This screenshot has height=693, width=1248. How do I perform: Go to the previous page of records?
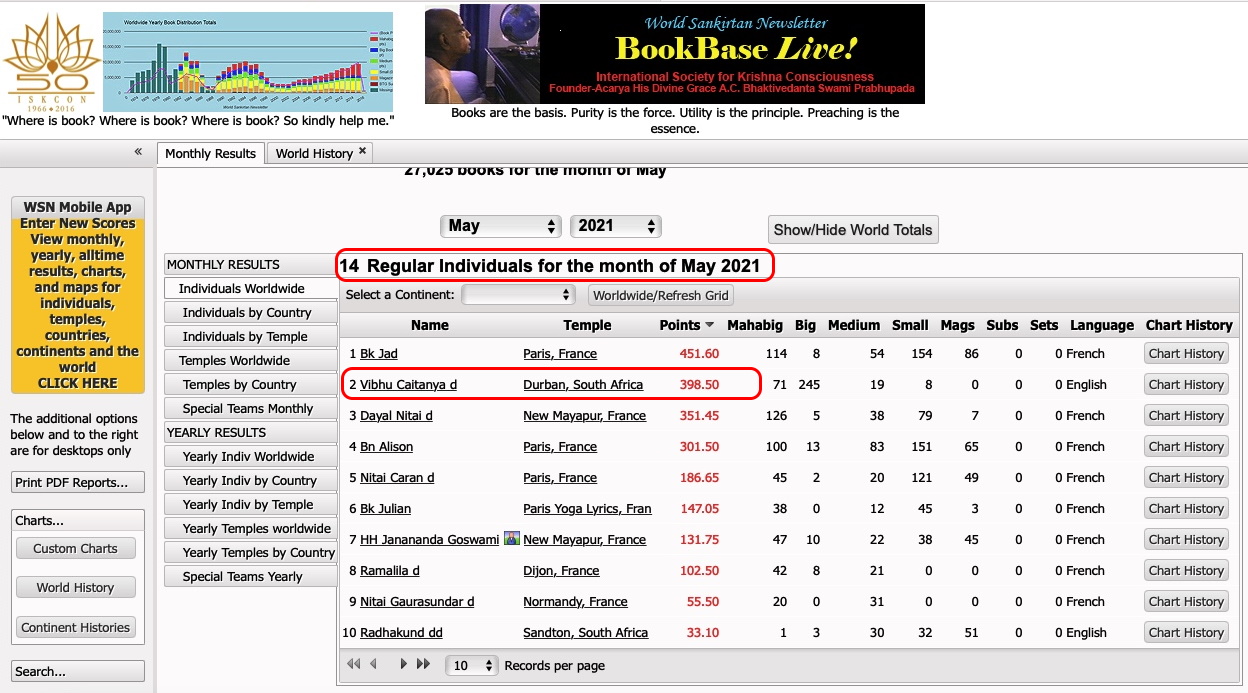point(374,664)
